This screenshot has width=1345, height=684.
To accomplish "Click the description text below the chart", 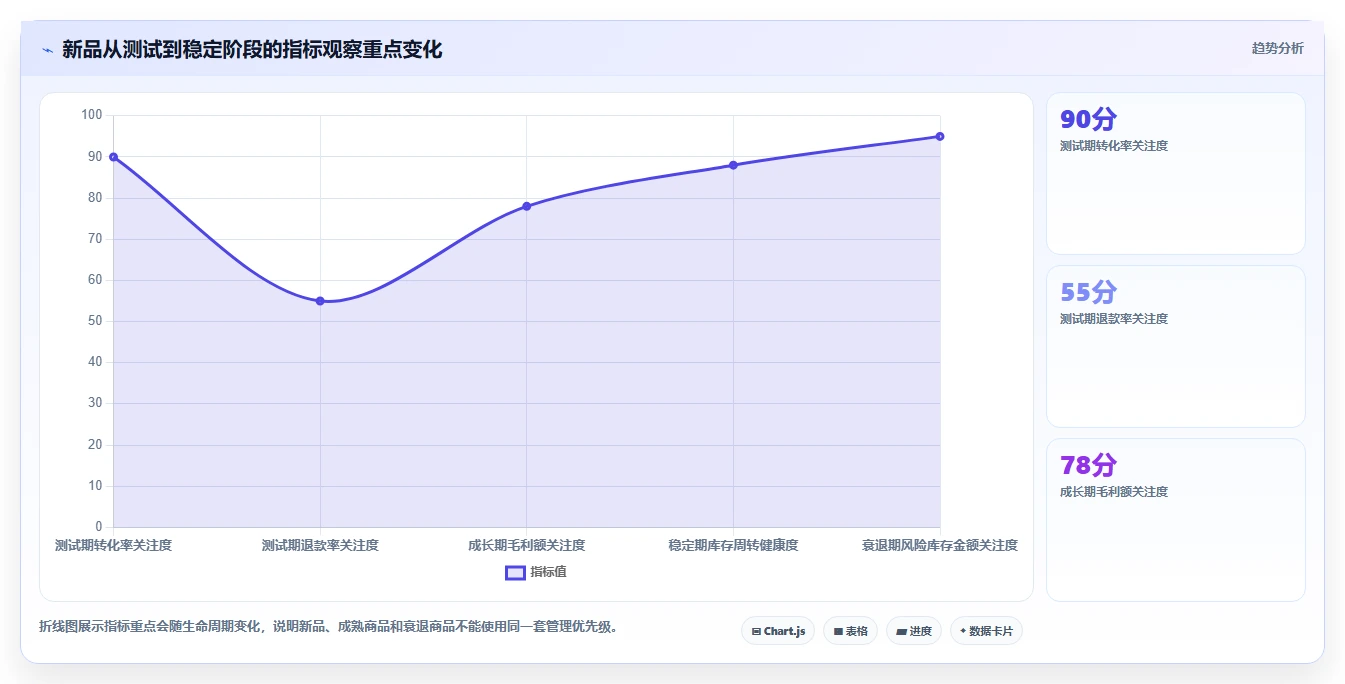I will (x=332, y=627).
